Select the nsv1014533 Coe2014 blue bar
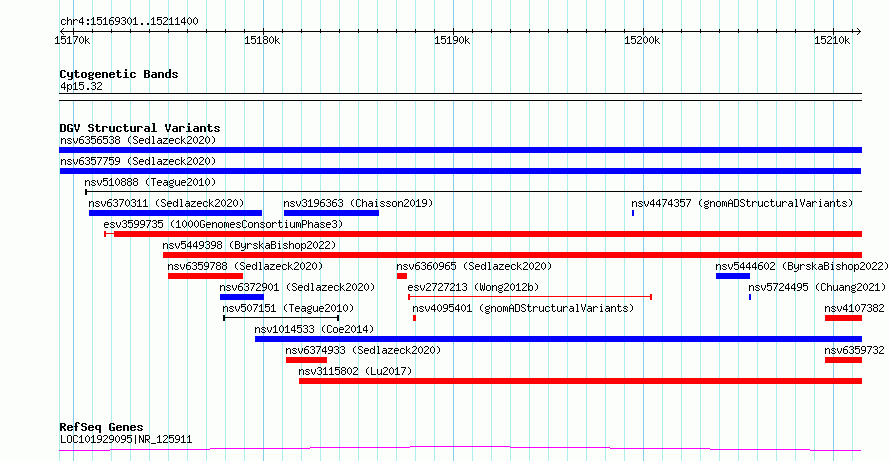The width and height of the screenshot is (890, 461). pyautogui.click(x=559, y=339)
